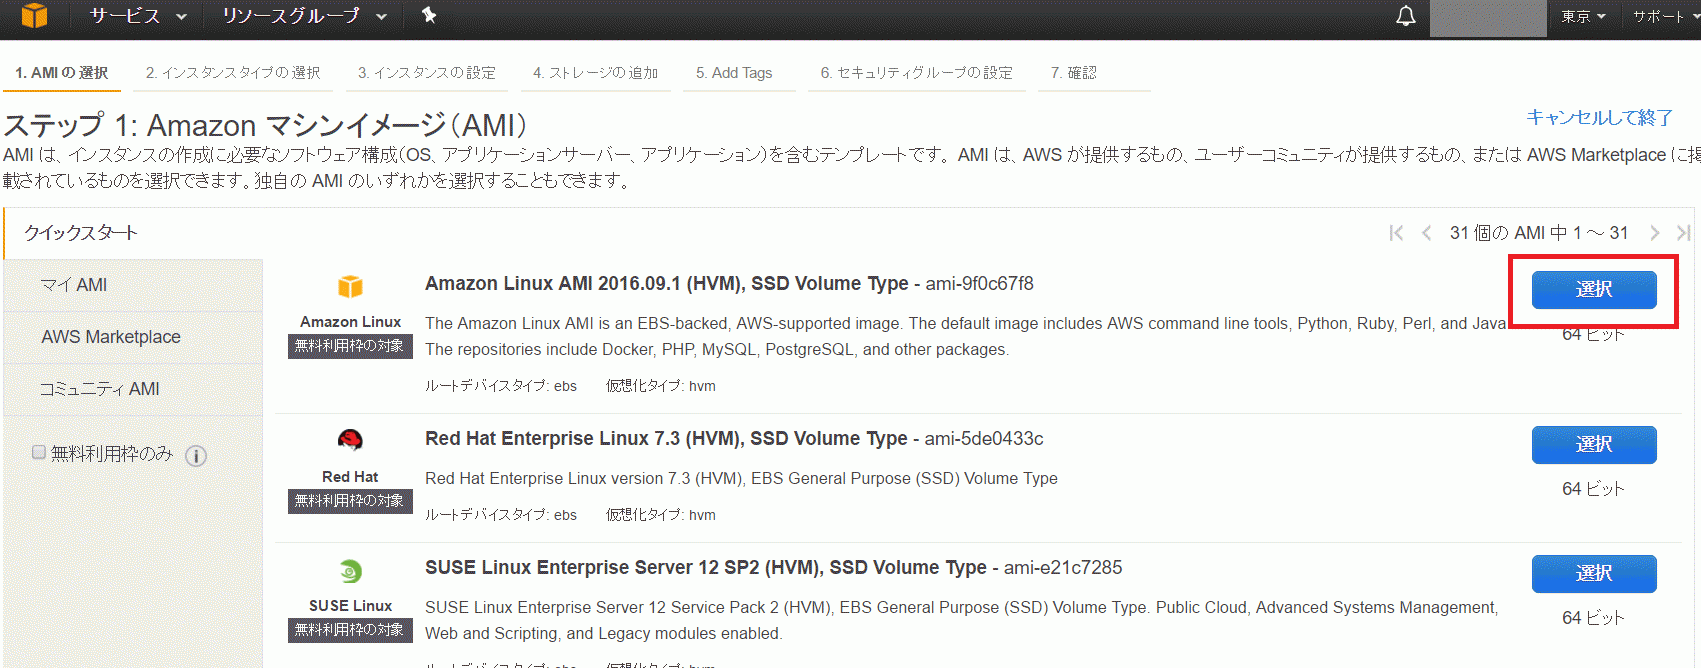This screenshot has width=1701, height=668.
Task: Select AWS Marketplace in the sidebar
Action: tap(134, 338)
